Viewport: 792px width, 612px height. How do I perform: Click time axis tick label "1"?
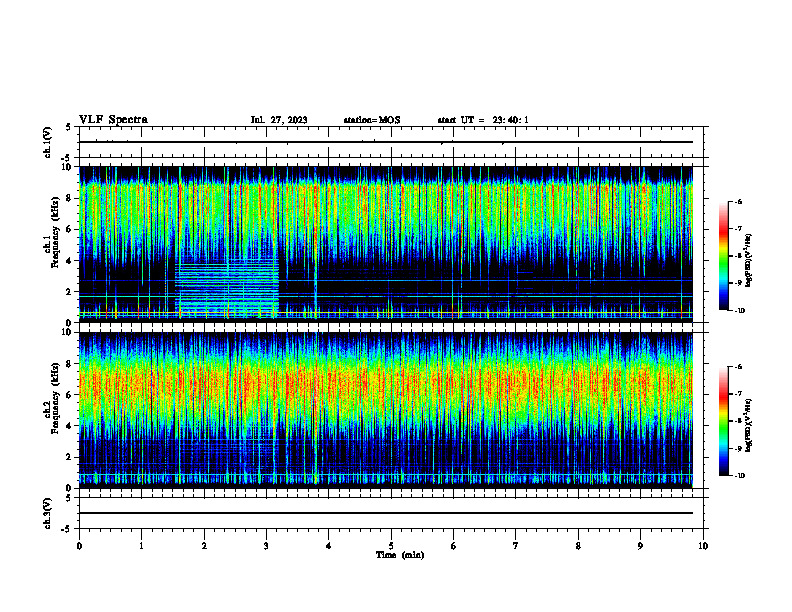(141, 546)
